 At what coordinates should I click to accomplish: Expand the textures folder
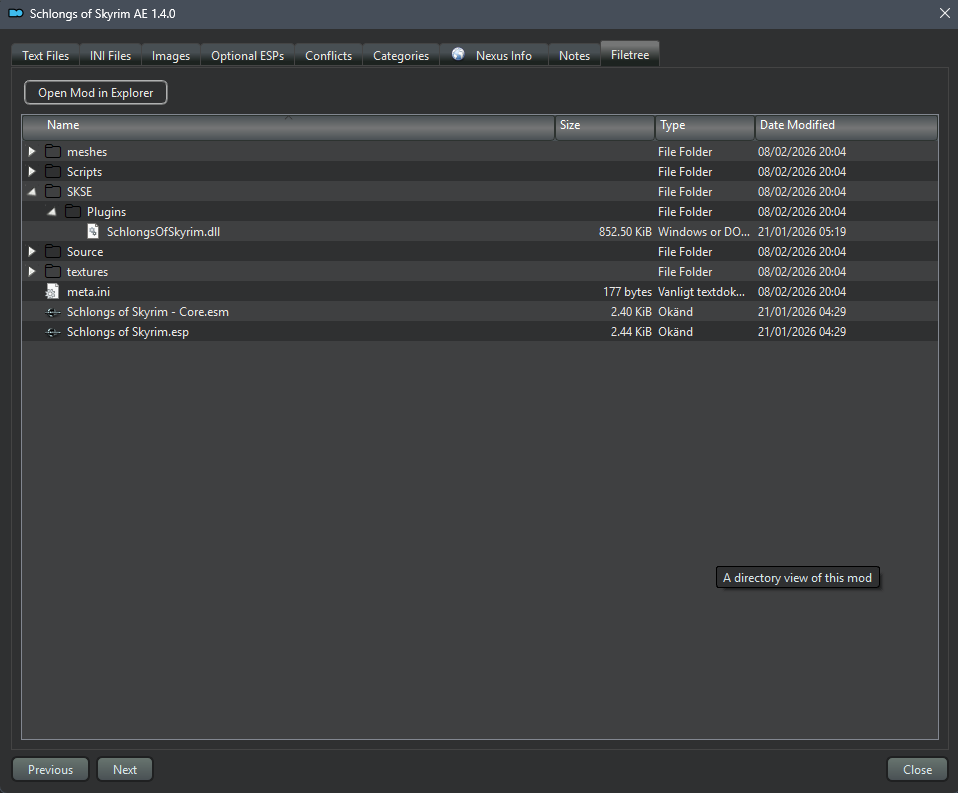(32, 271)
